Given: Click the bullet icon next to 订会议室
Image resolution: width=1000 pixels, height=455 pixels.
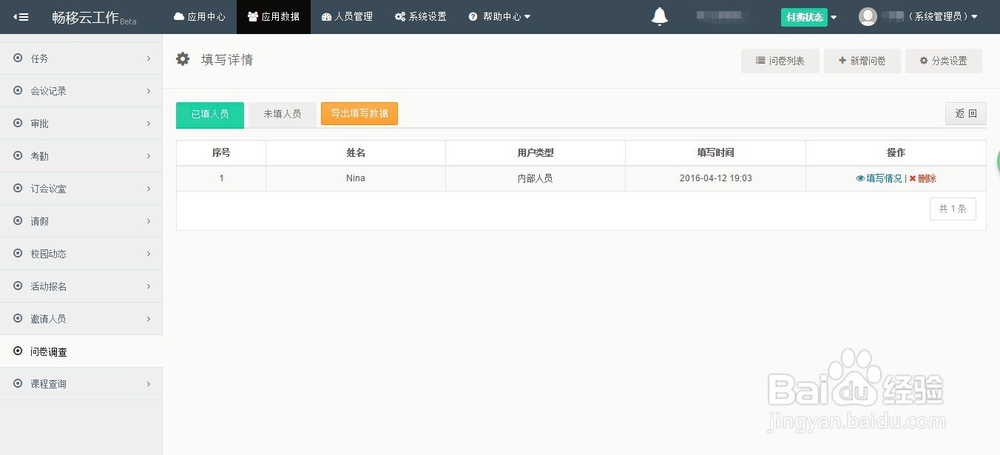Looking at the screenshot, I should 18,188.
